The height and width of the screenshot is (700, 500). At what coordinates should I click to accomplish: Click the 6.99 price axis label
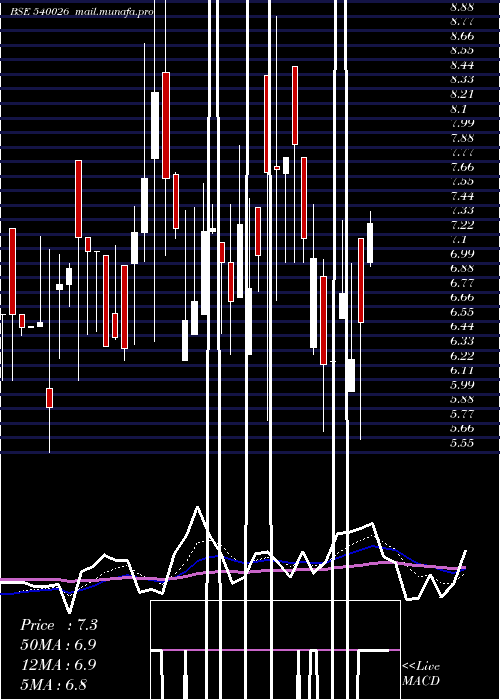click(x=462, y=254)
